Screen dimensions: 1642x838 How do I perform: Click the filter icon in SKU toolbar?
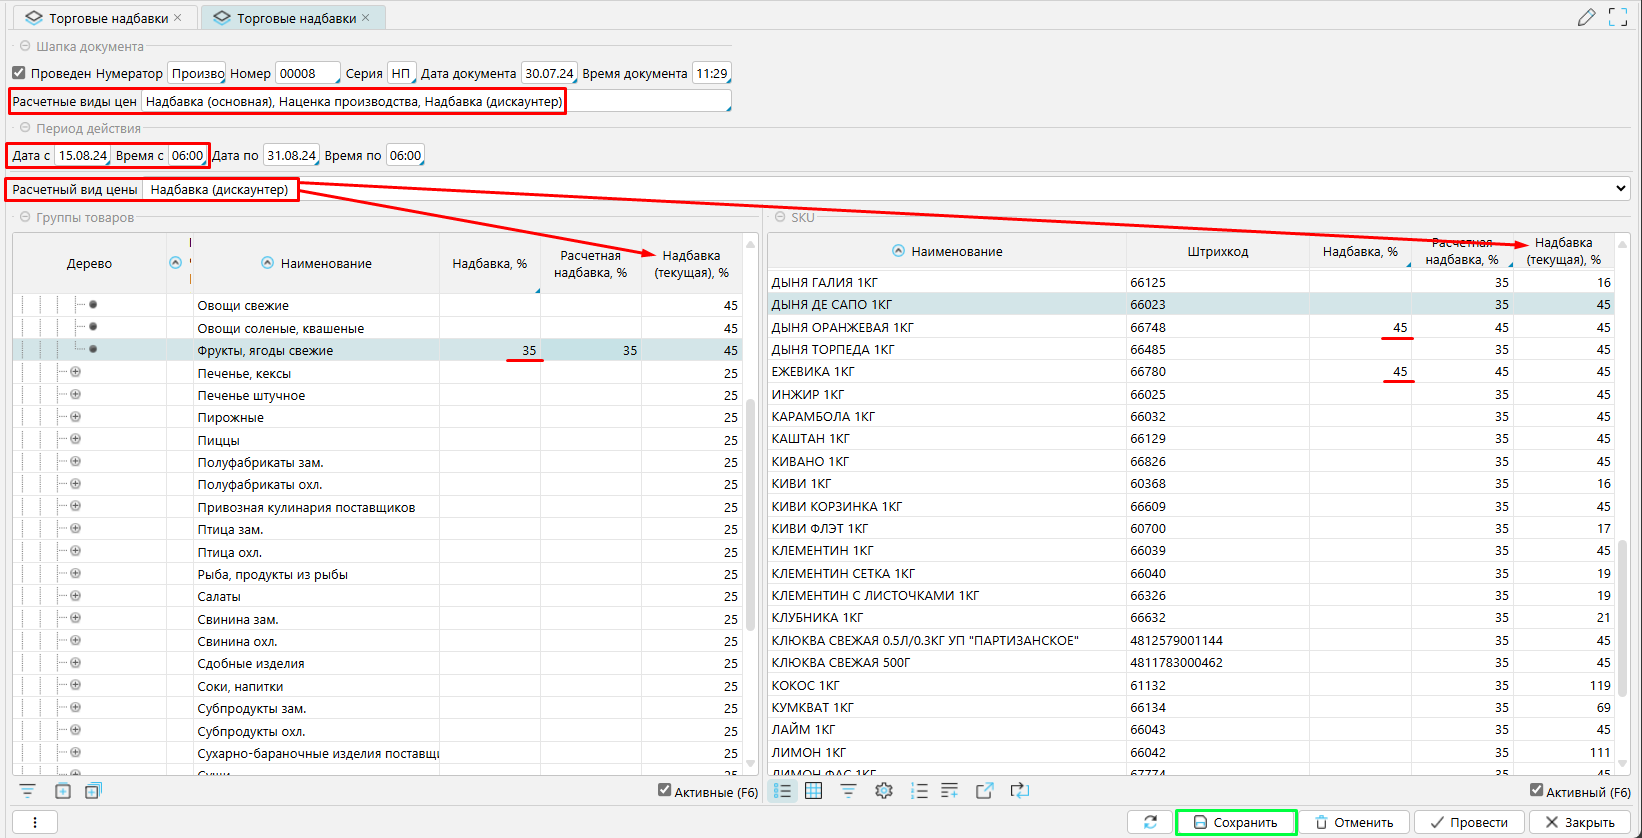[x=848, y=791]
